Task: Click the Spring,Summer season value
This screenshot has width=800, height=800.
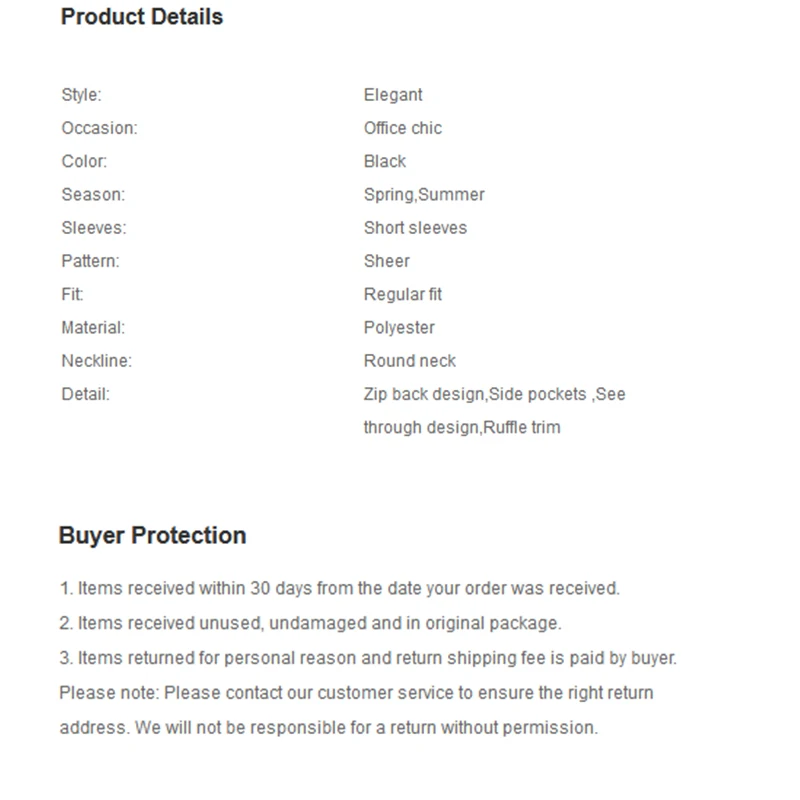Action: (x=424, y=195)
